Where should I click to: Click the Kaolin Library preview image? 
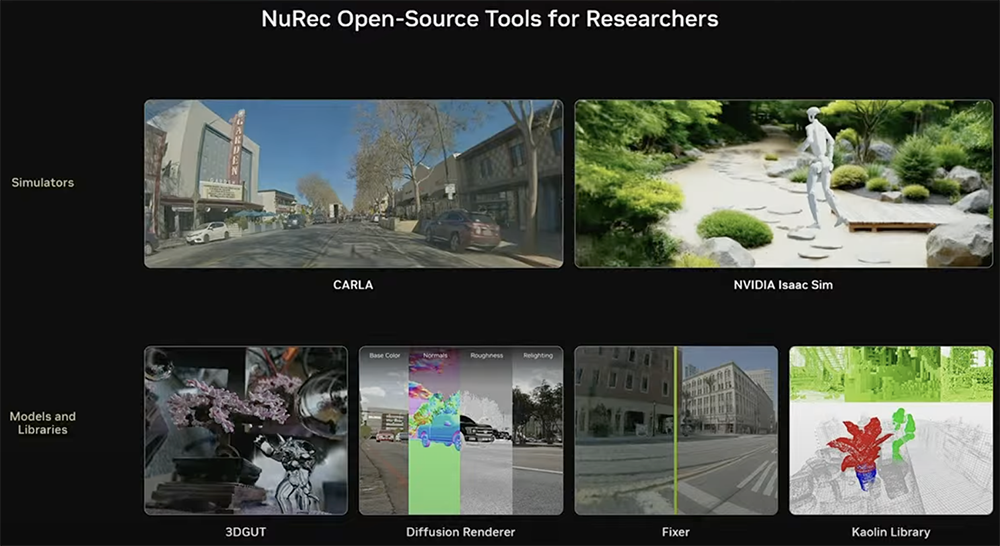(x=890, y=430)
